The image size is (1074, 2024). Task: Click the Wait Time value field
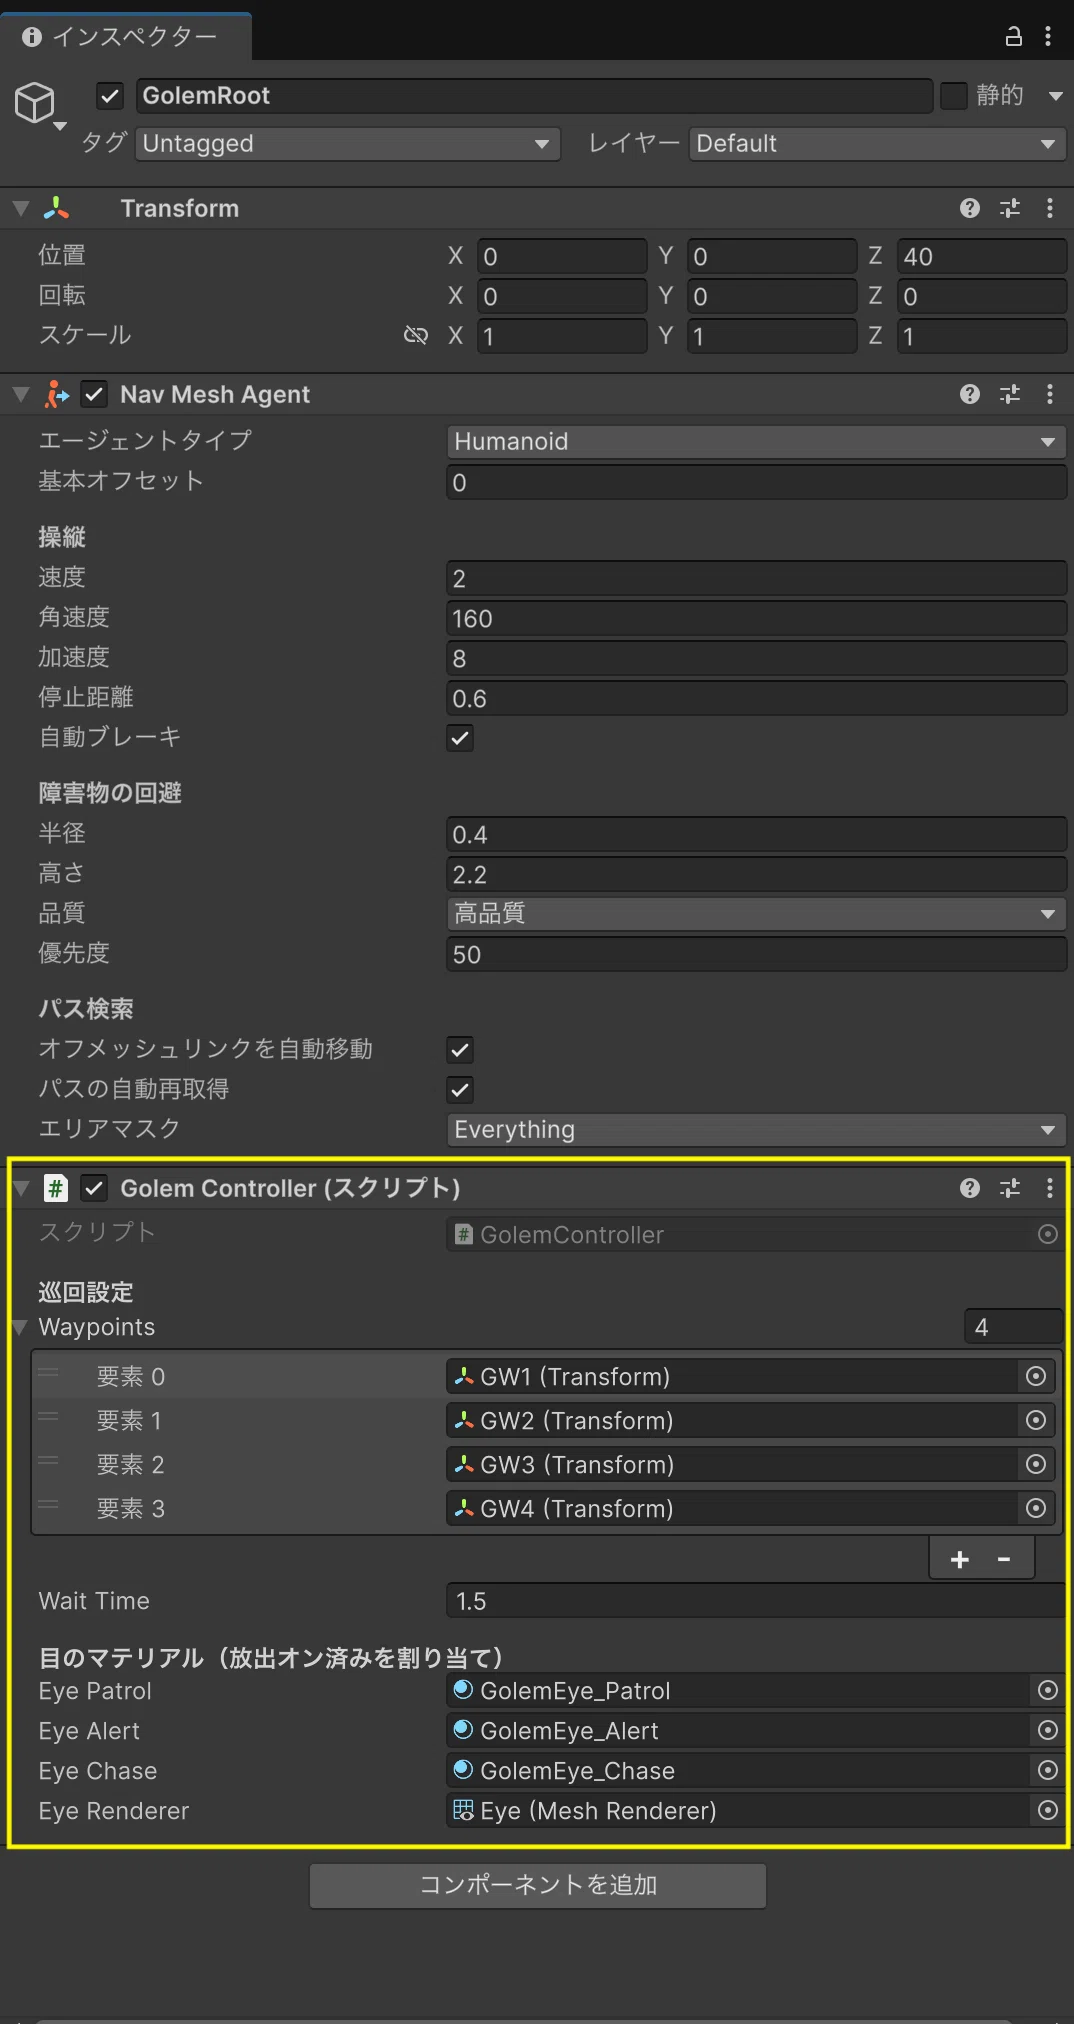[756, 1601]
